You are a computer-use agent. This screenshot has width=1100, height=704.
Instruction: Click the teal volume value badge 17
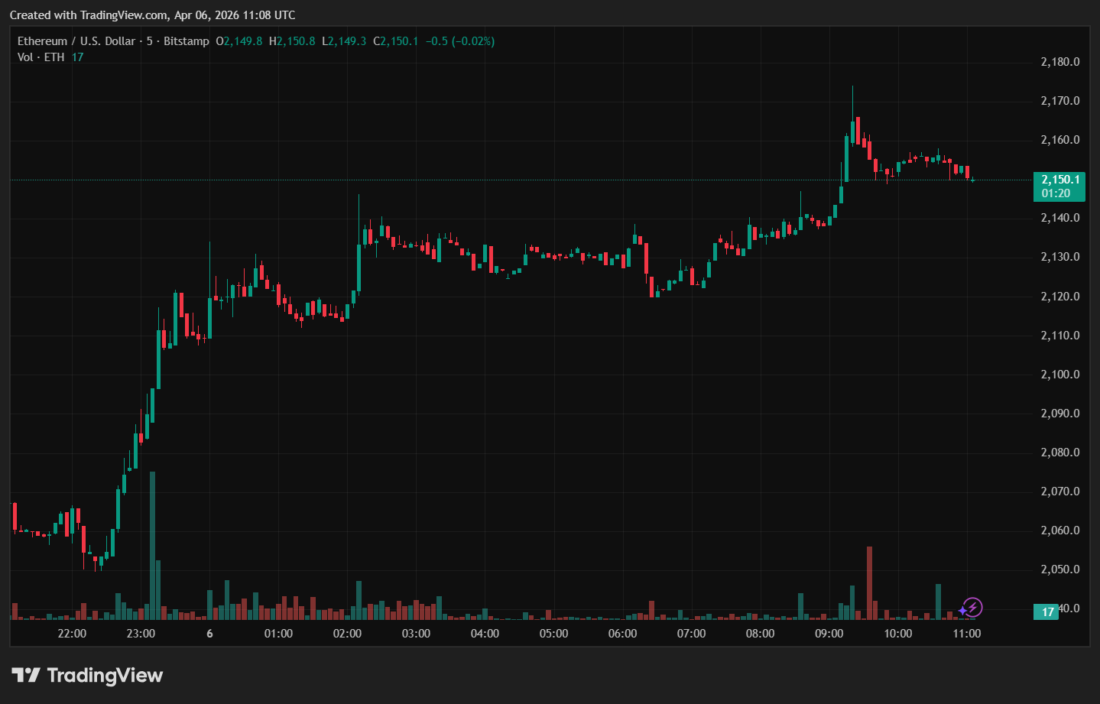pos(1047,612)
